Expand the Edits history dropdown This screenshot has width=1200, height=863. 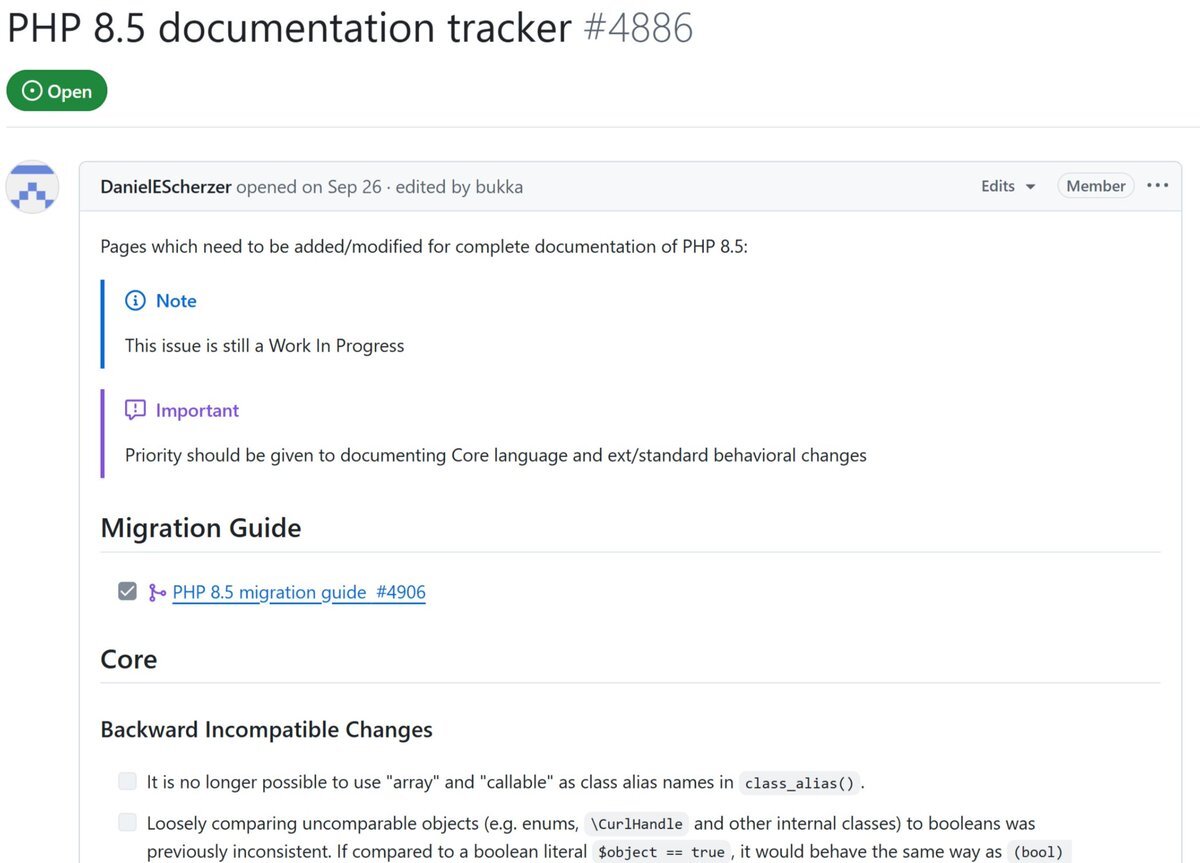click(1007, 186)
